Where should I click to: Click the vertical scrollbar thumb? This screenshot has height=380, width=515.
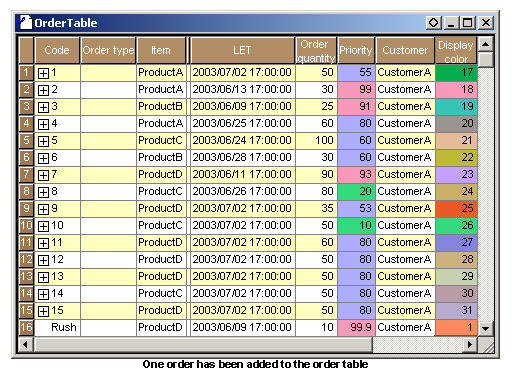click(485, 60)
